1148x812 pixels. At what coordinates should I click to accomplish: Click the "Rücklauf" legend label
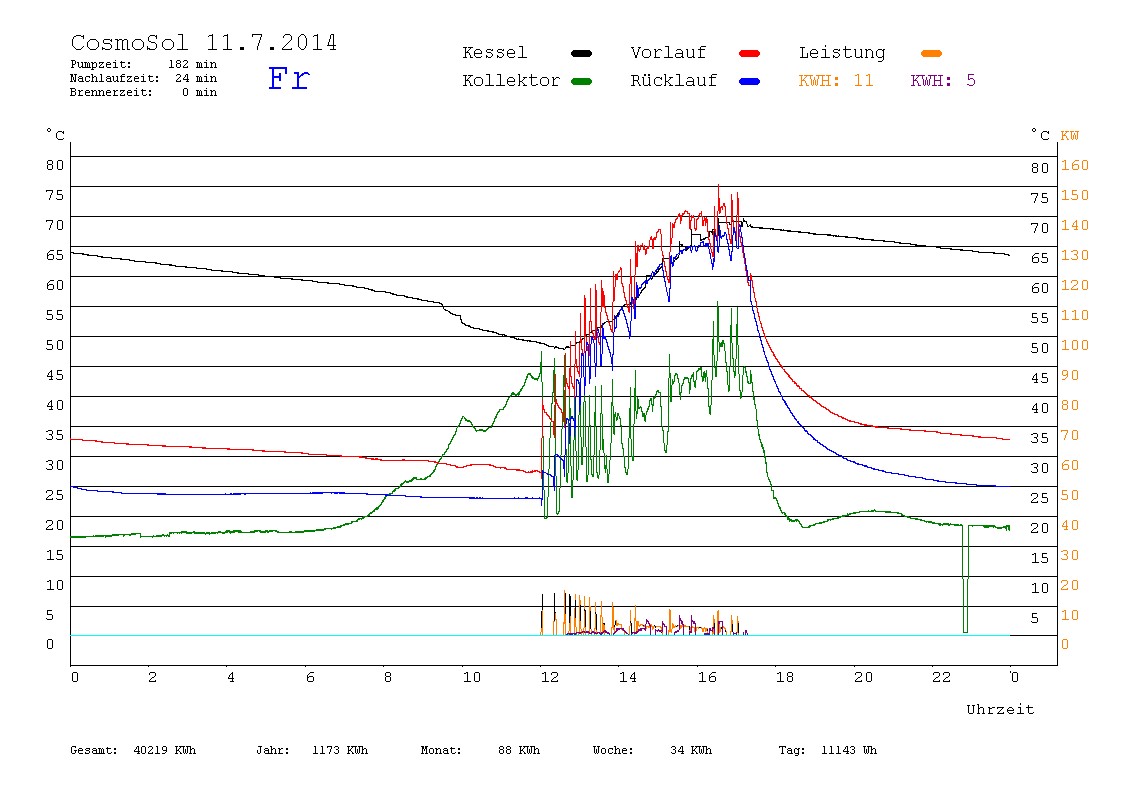click(674, 81)
